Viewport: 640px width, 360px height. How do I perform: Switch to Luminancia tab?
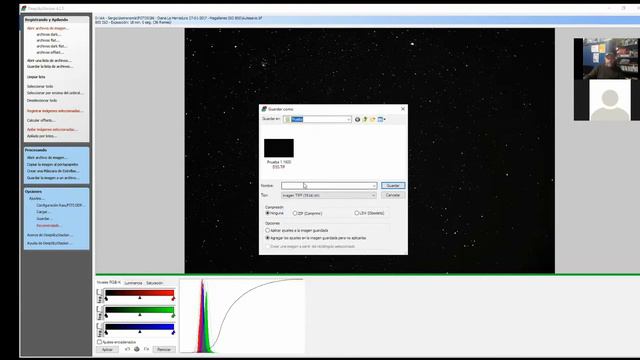[133, 283]
